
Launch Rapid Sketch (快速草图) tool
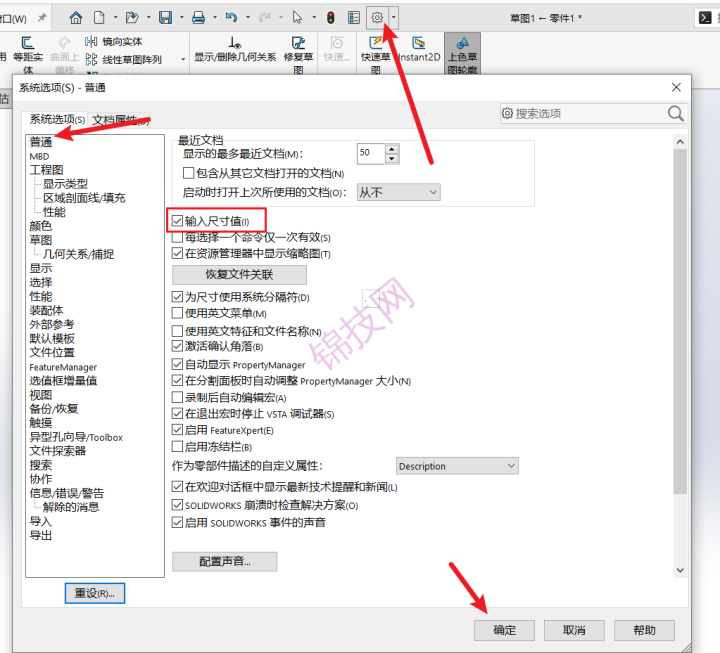click(376, 56)
